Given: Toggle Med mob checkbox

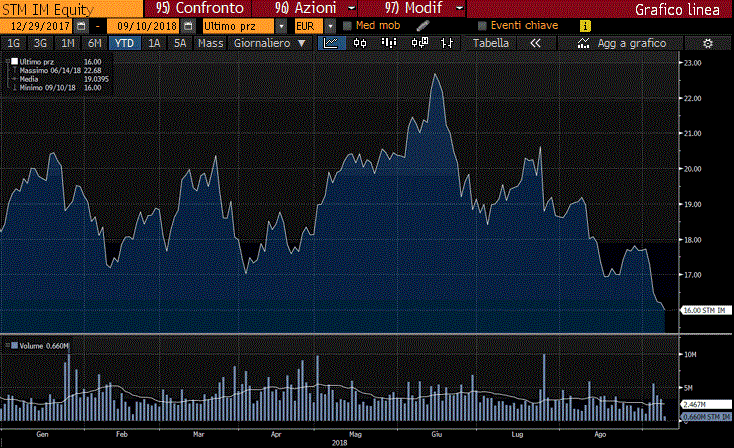Looking at the screenshot, I should 347,26.
